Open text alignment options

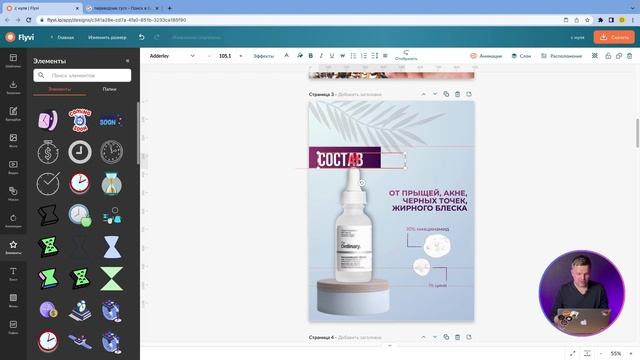point(385,56)
